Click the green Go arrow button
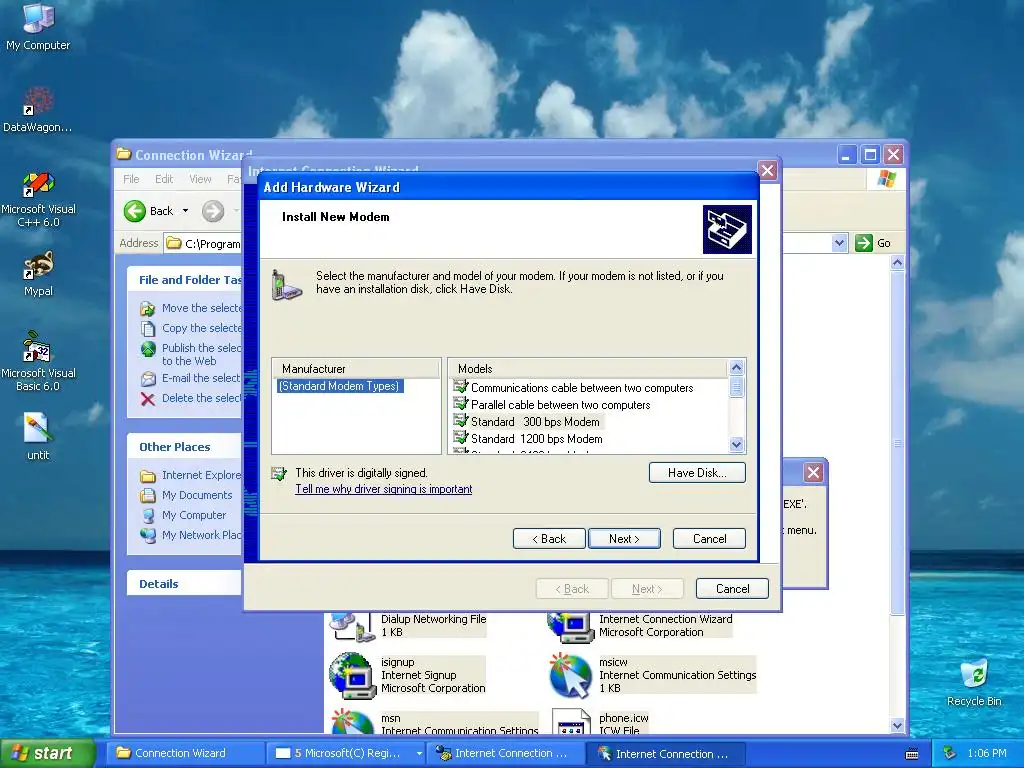Screen dimensions: 1024x768 click(863, 243)
